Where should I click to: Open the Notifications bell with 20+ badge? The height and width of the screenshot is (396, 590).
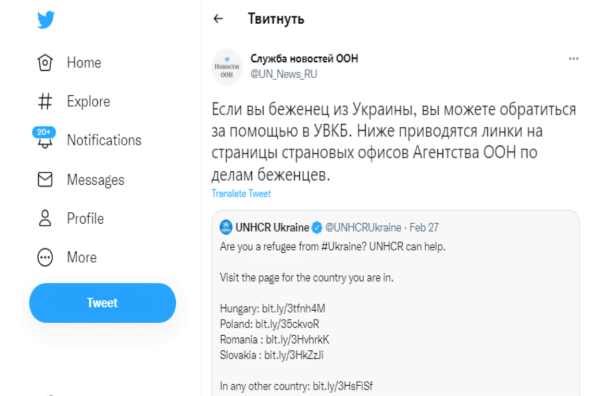pyautogui.click(x=44, y=138)
